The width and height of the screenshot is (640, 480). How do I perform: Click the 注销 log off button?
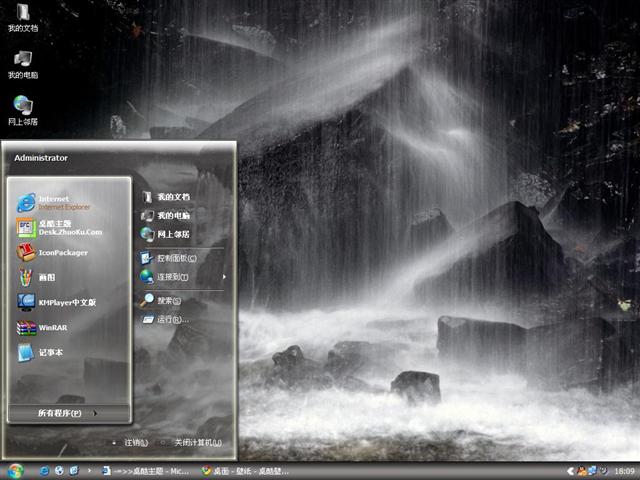[136, 443]
